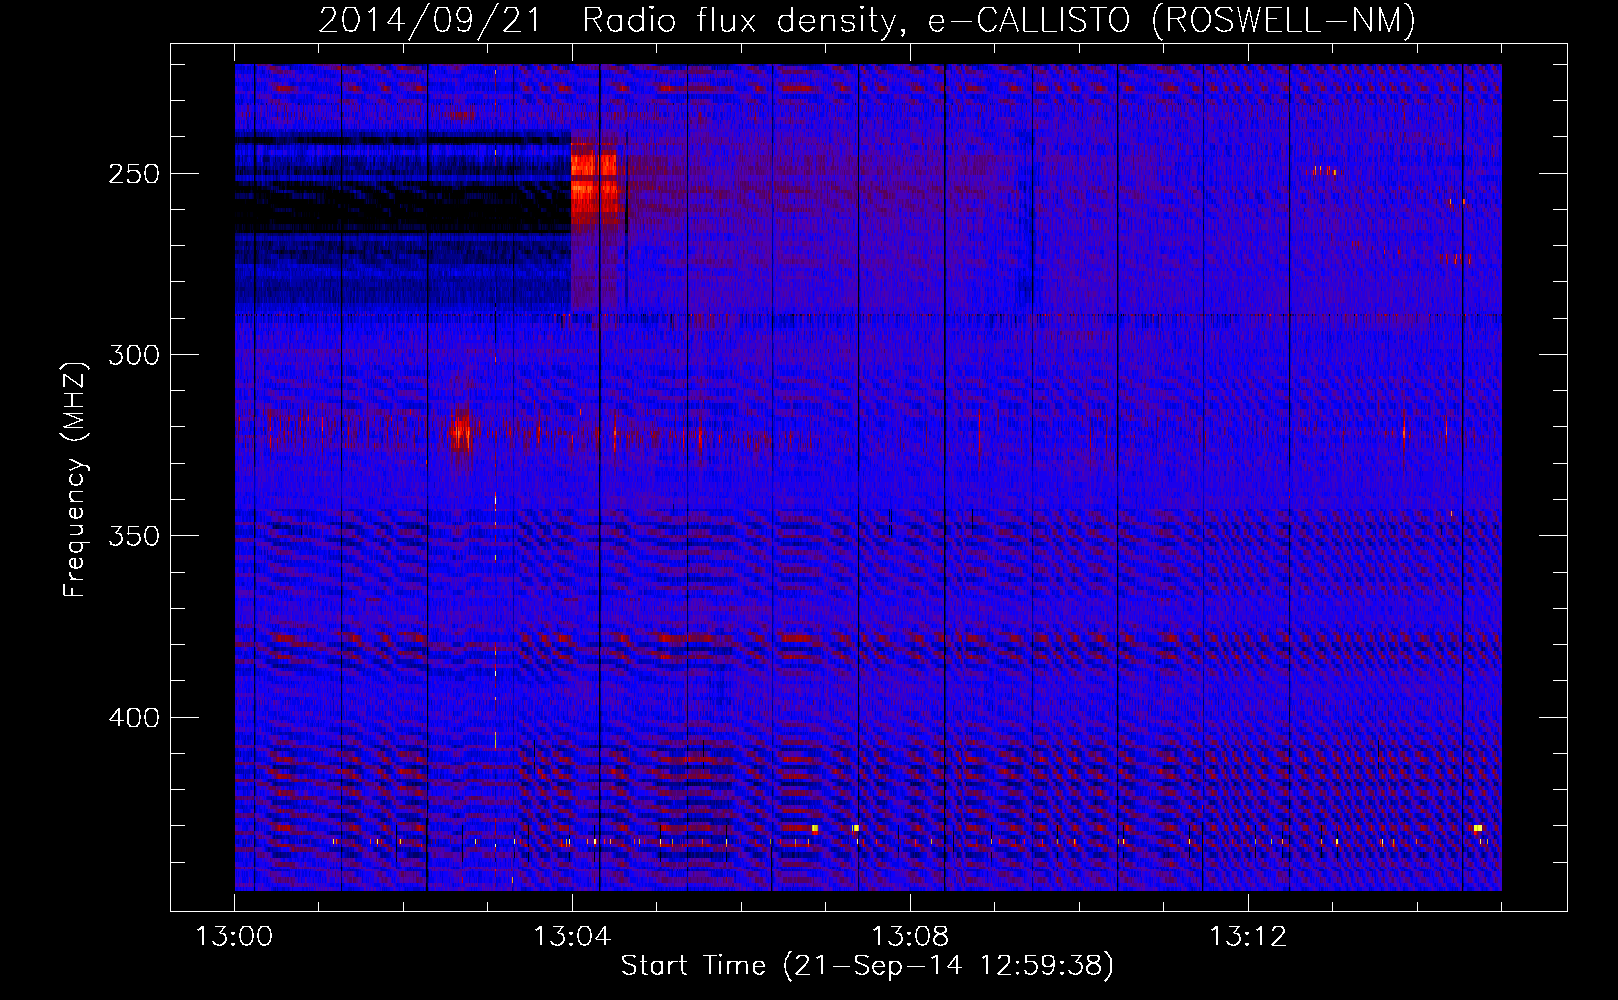The image size is (1618, 1000).
Task: Click the "Frequency (MHZ)" axis title
Action: click(75, 479)
